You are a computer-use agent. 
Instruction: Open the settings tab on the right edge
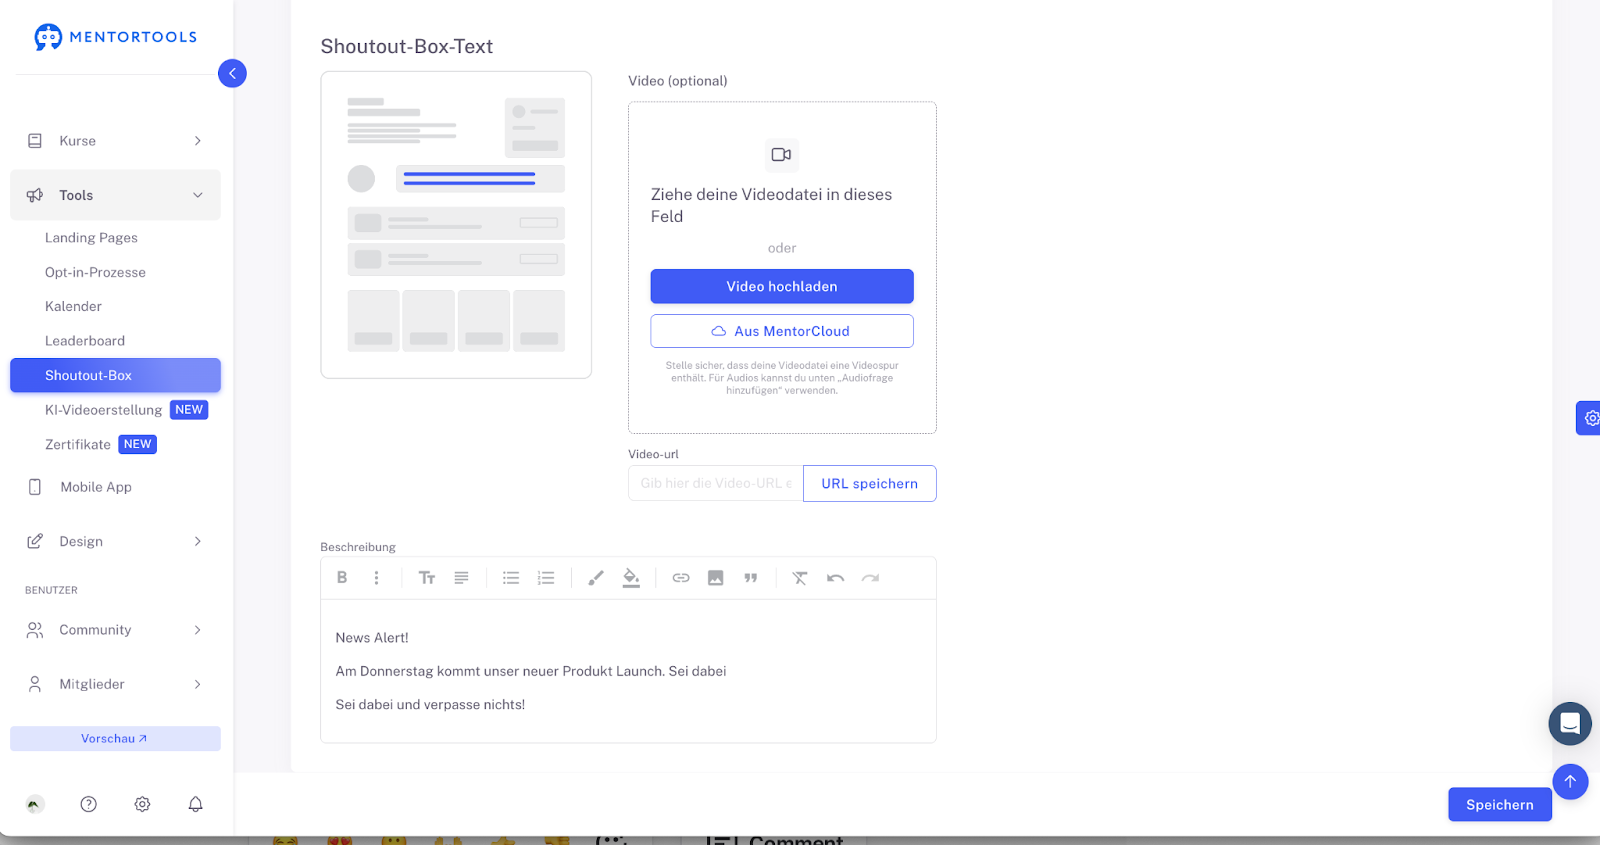(x=1589, y=418)
